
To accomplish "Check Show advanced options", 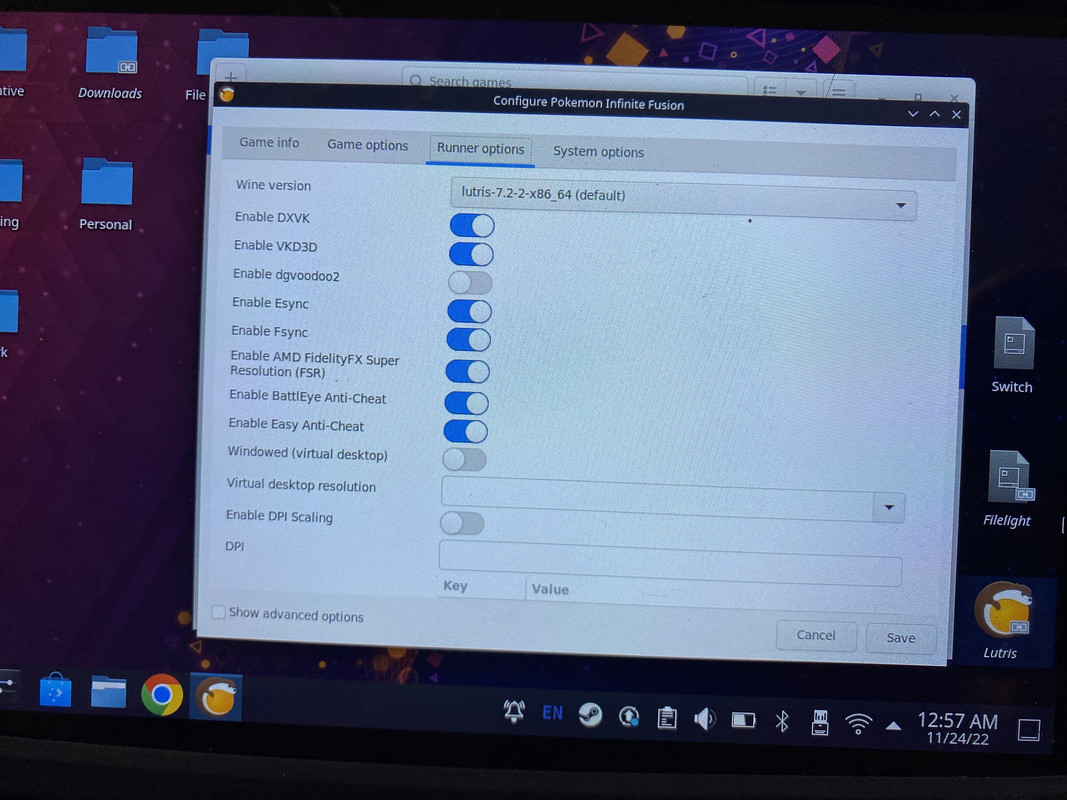I will (x=218, y=612).
